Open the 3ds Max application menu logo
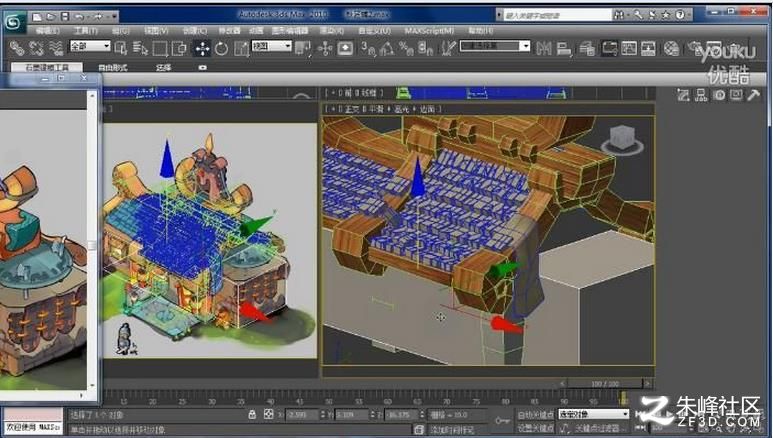This screenshot has height=438, width=773. tap(14, 22)
